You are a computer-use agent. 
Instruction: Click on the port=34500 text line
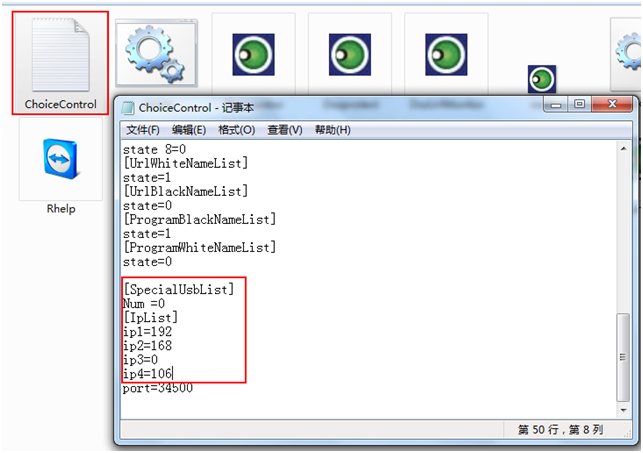tap(158, 388)
